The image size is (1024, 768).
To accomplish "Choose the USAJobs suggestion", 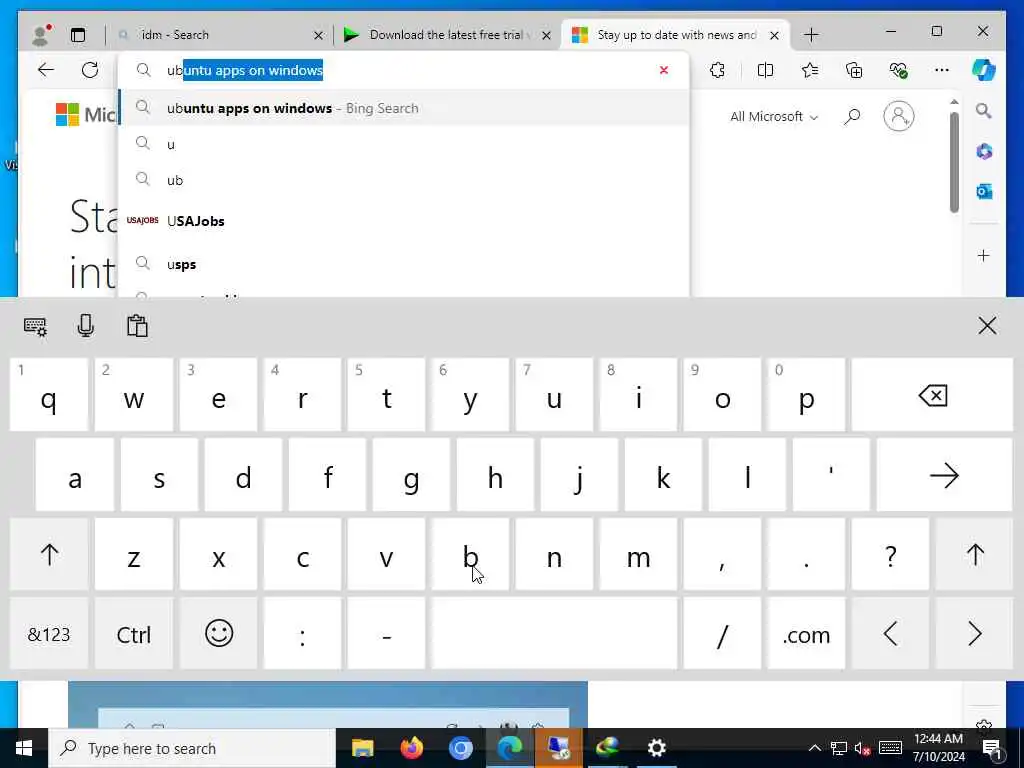I will [x=404, y=221].
